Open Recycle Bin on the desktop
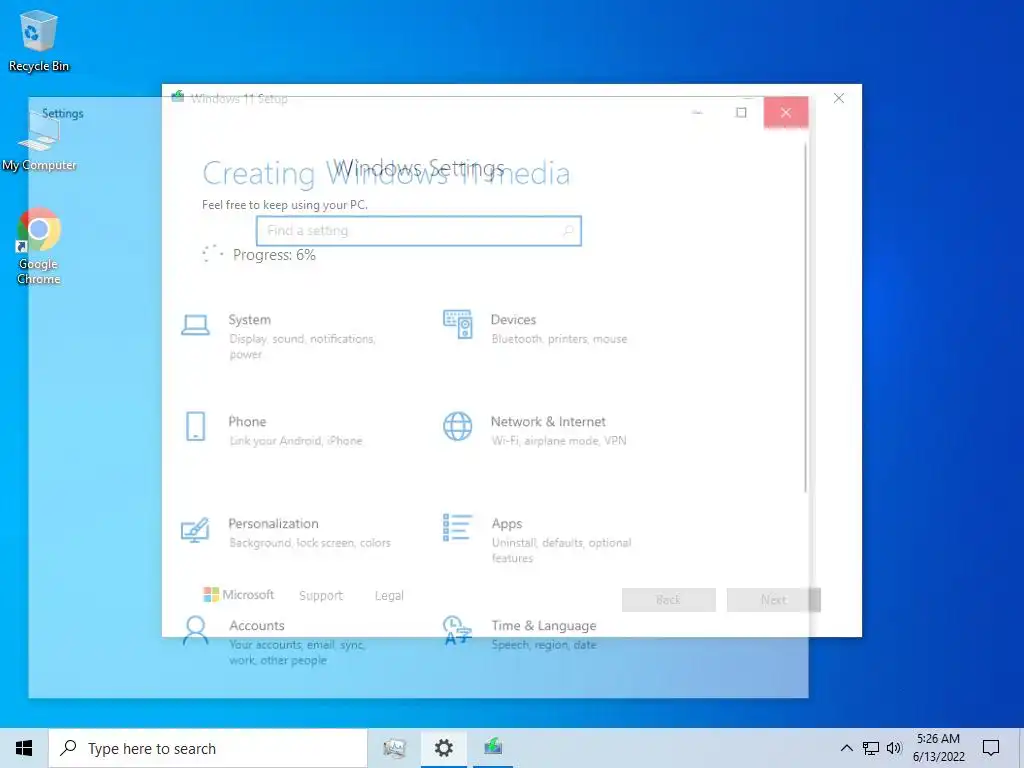The image size is (1024, 768). (x=39, y=41)
